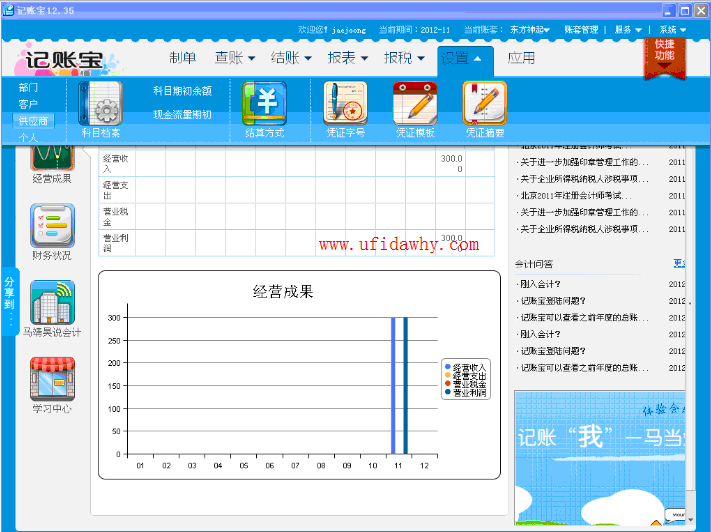Expand the 查账 dropdown menu

[234, 58]
